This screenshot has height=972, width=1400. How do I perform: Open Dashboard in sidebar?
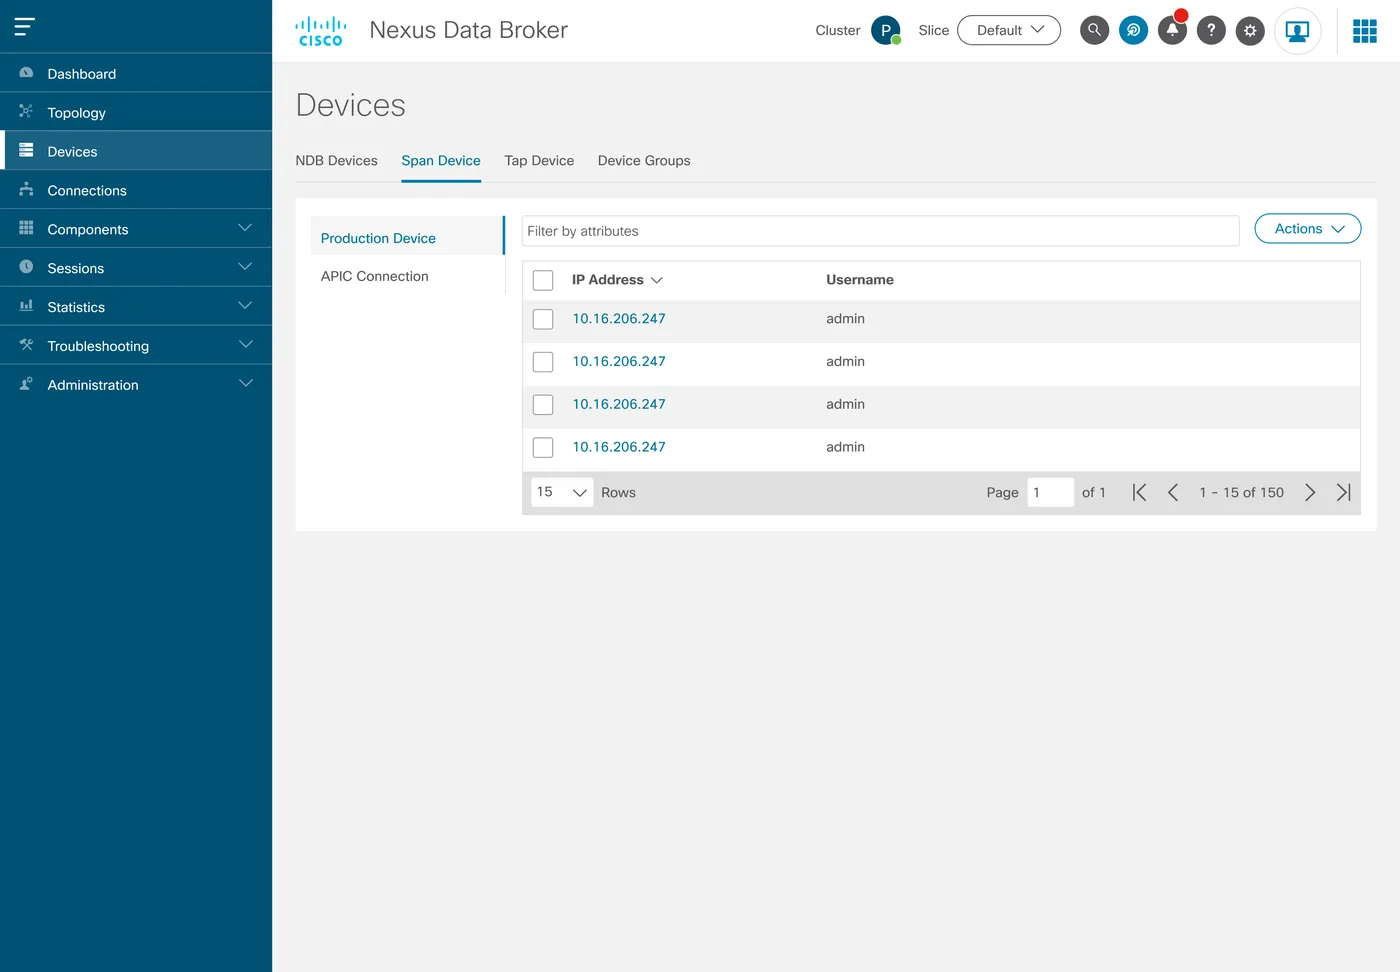point(136,74)
